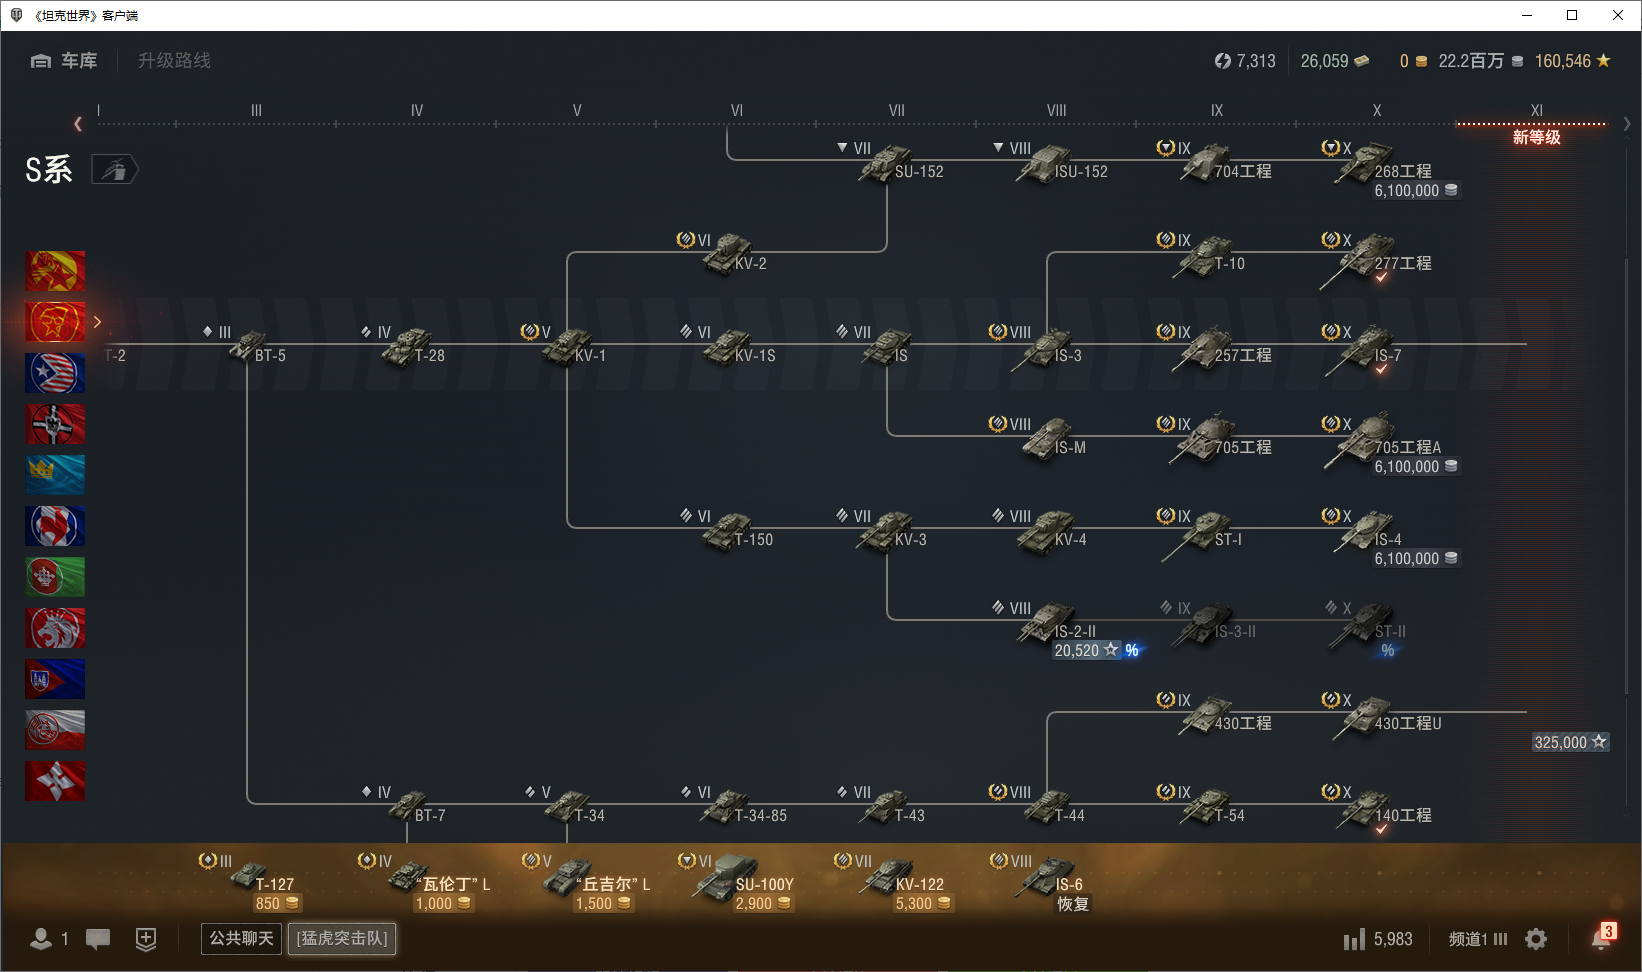Click IS-2-II 20,520 research cost

pyautogui.click(x=1086, y=650)
